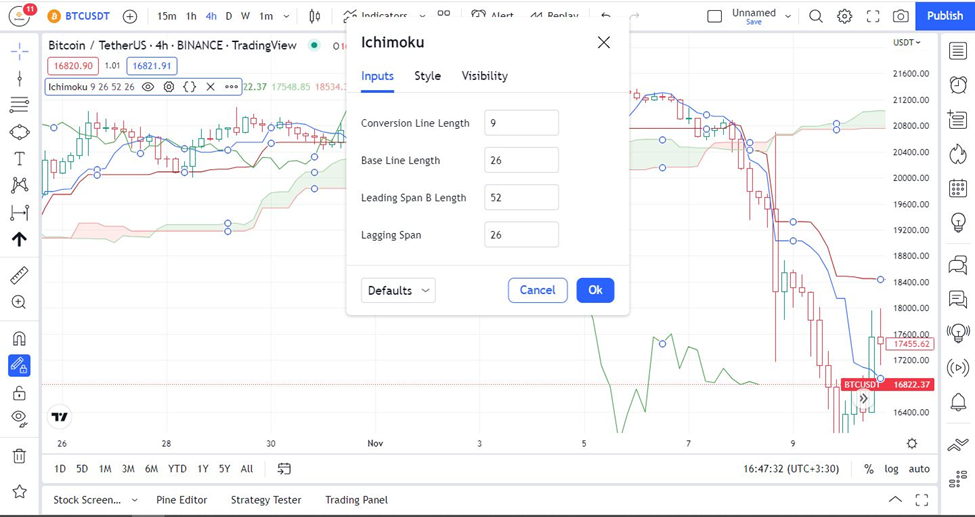Edit the Conversion Line Length field
Viewport: 975px width, 517px height.
pos(521,123)
